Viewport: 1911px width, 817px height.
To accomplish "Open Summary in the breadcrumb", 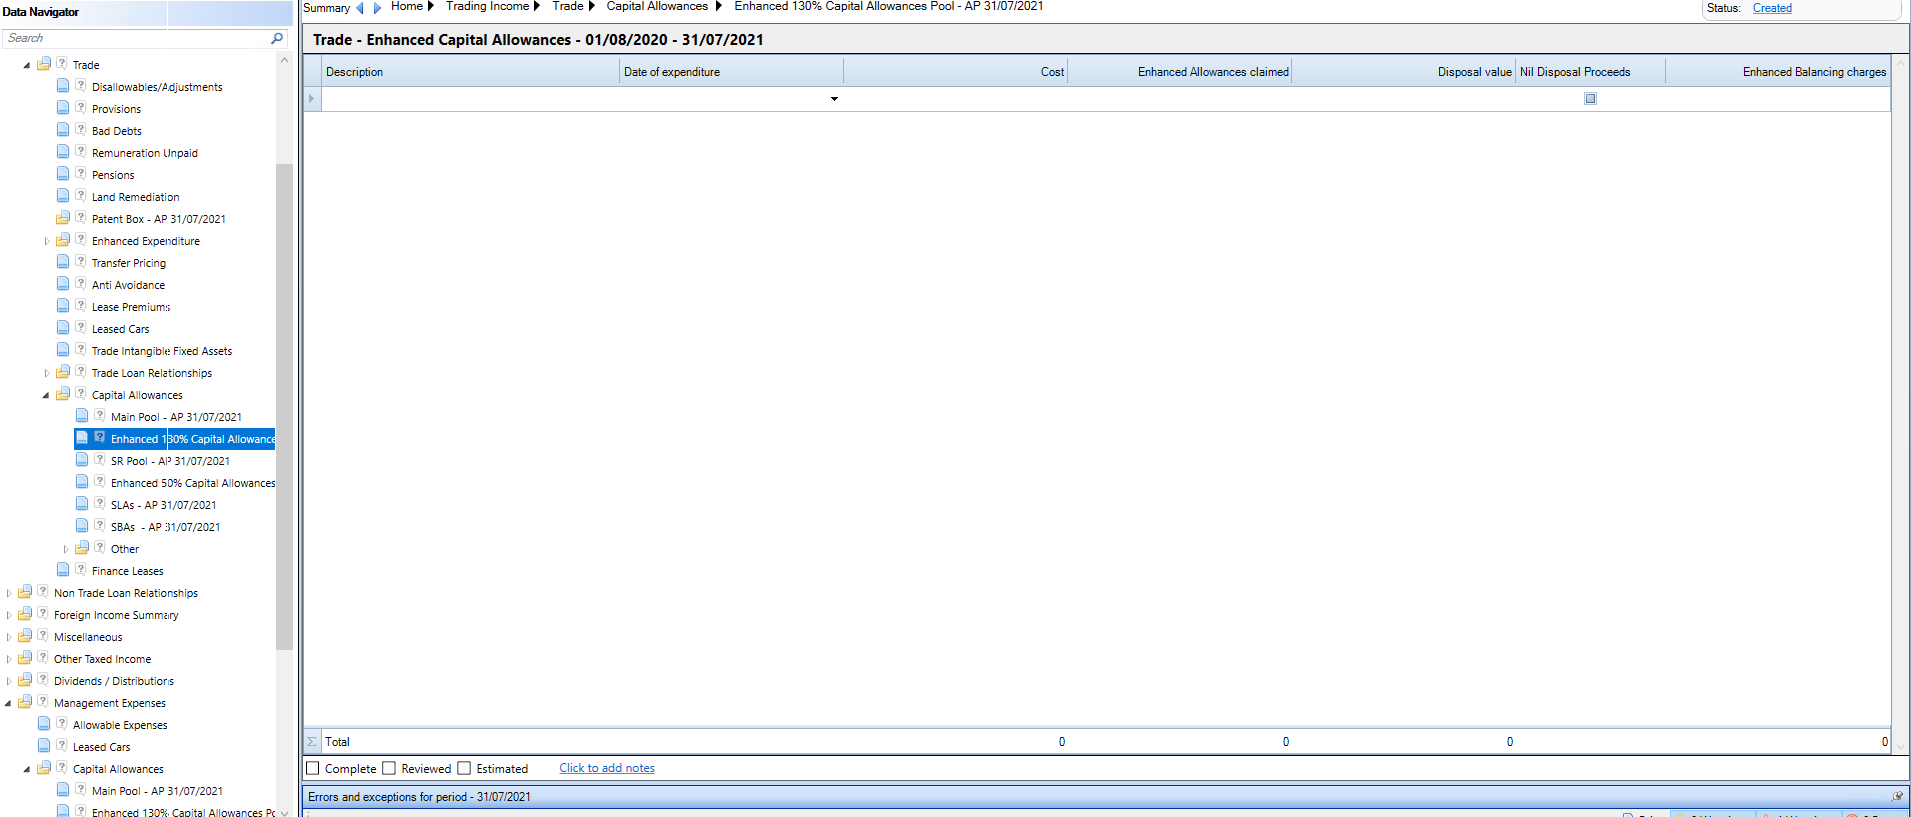I will pyautogui.click(x=327, y=8).
